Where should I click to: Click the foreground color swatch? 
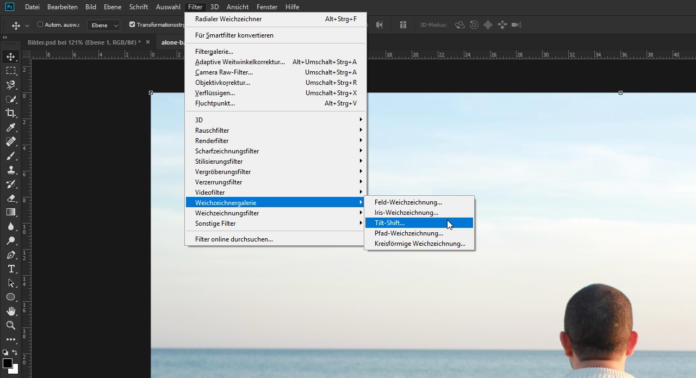(x=7, y=363)
